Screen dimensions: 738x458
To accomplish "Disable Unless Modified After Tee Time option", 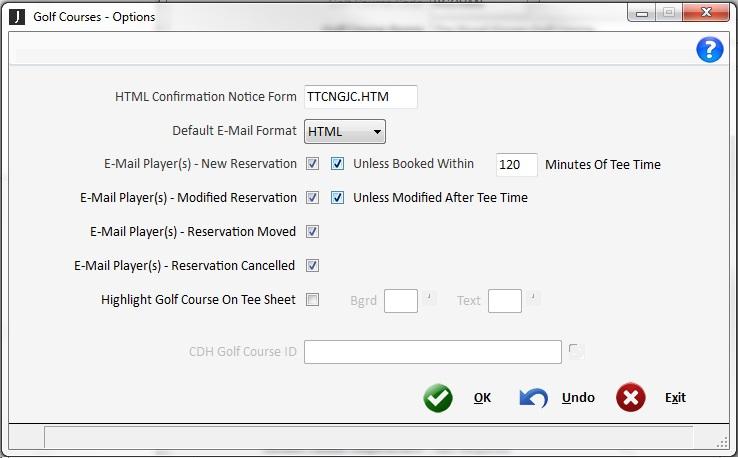I will pos(338,198).
